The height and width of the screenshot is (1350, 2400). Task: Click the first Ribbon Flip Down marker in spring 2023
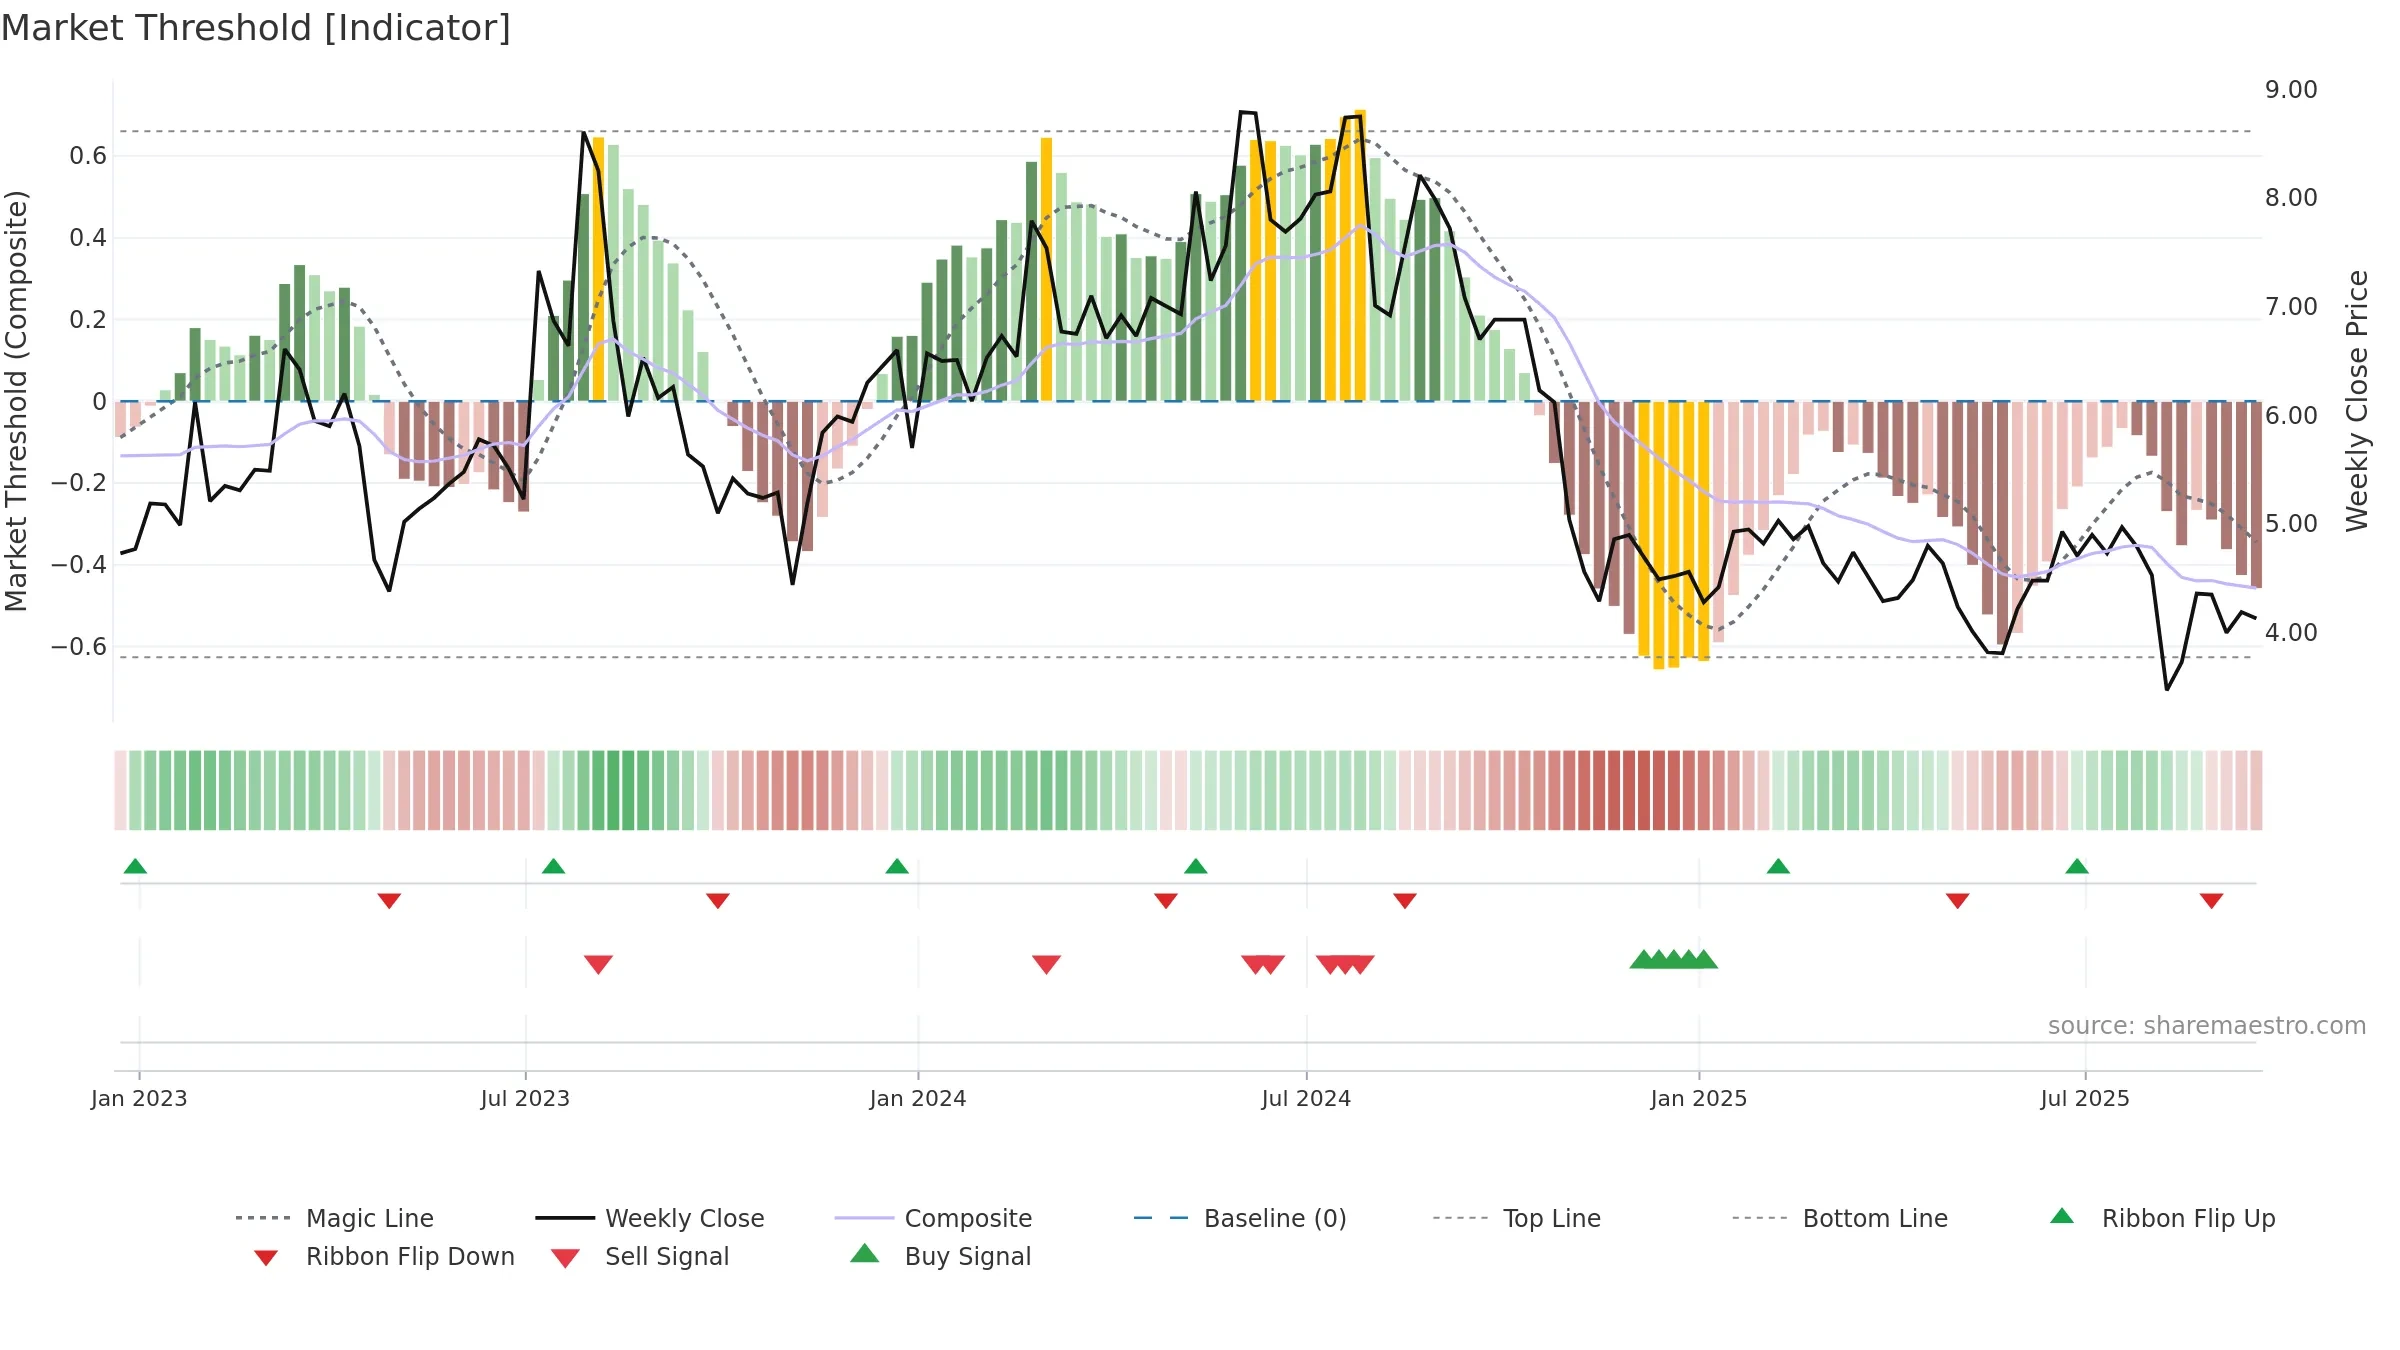click(389, 901)
